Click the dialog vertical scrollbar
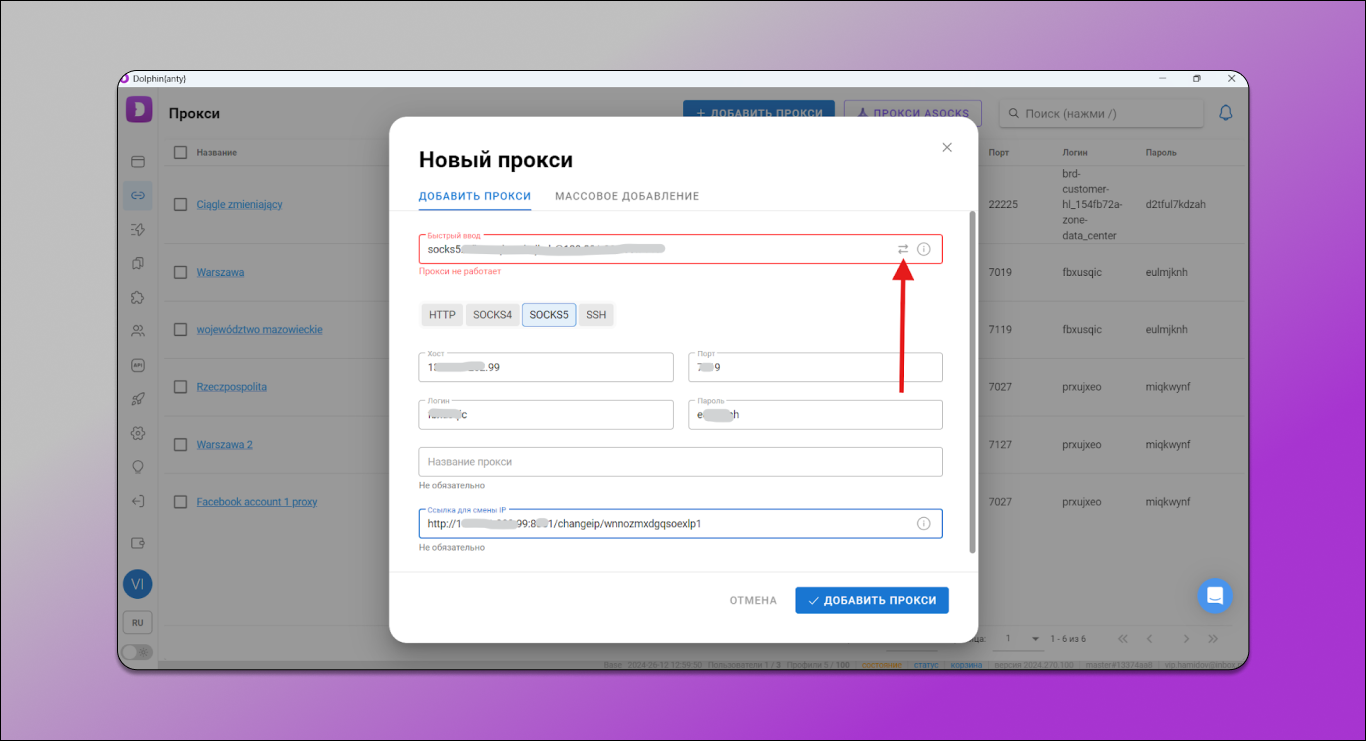The image size is (1366, 741). pyautogui.click(x=973, y=381)
